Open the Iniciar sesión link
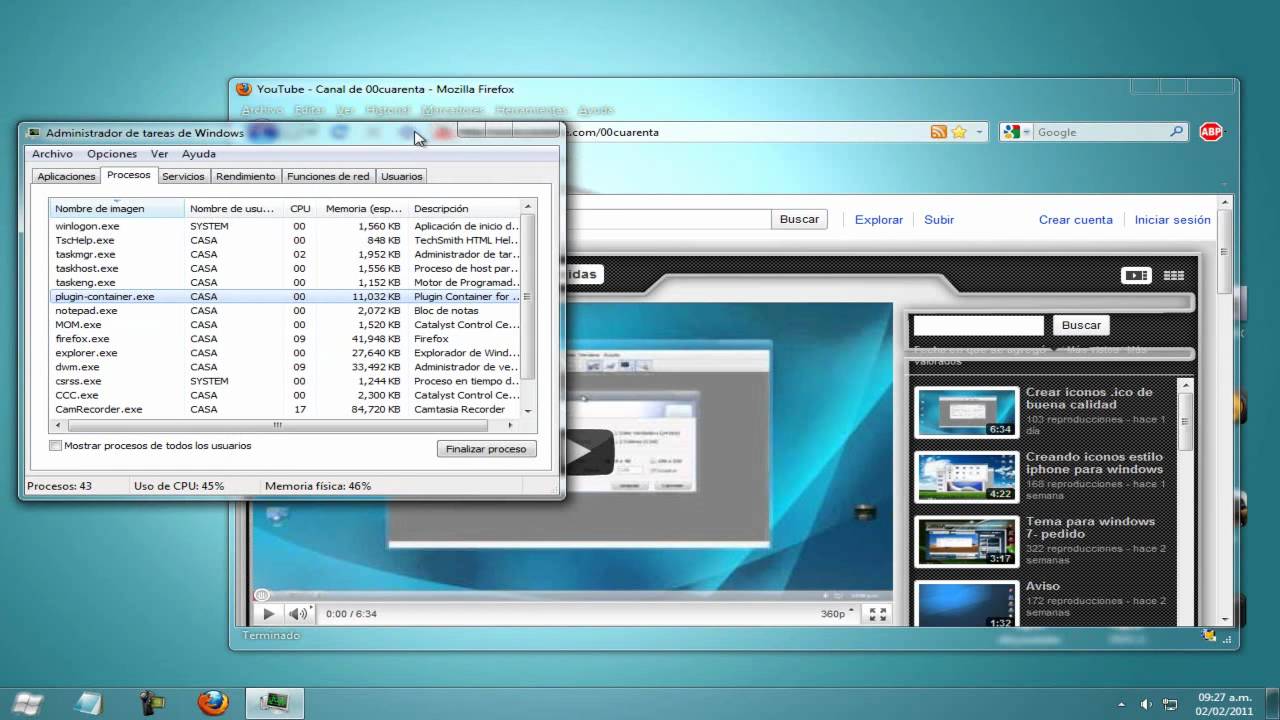Screen dimensions: 1280x720 (1172, 220)
